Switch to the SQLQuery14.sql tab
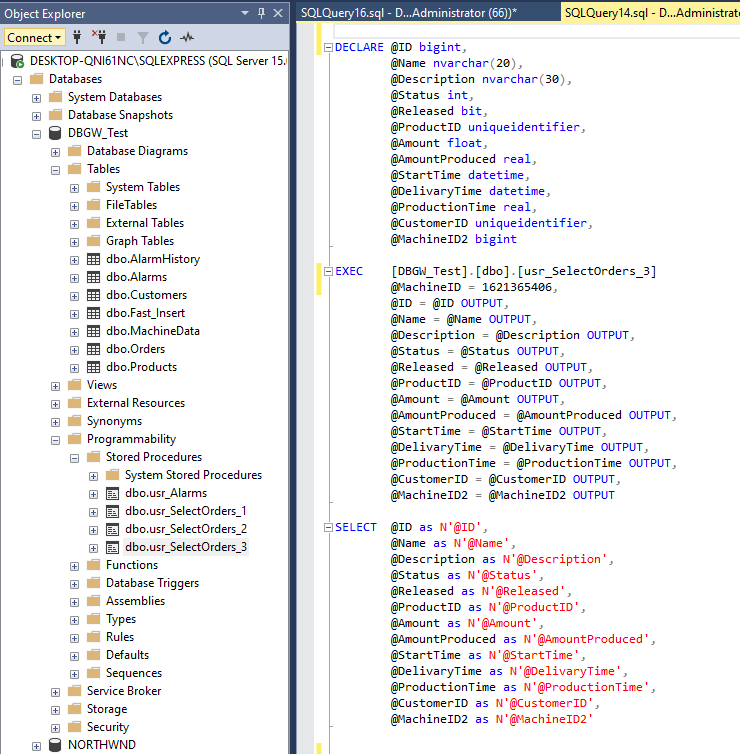Screen dimensions: 740x754 650,12
